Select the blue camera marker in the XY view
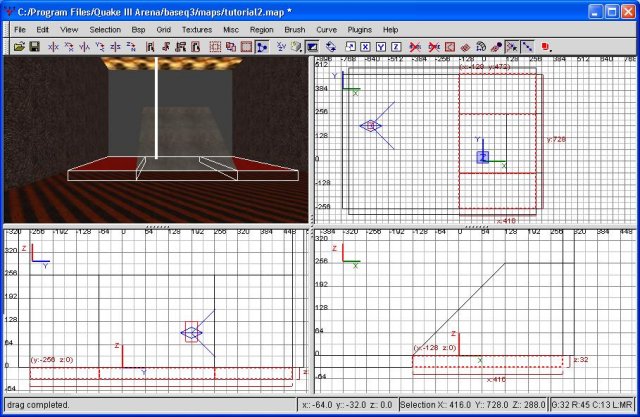640x417 pixels. point(371,126)
